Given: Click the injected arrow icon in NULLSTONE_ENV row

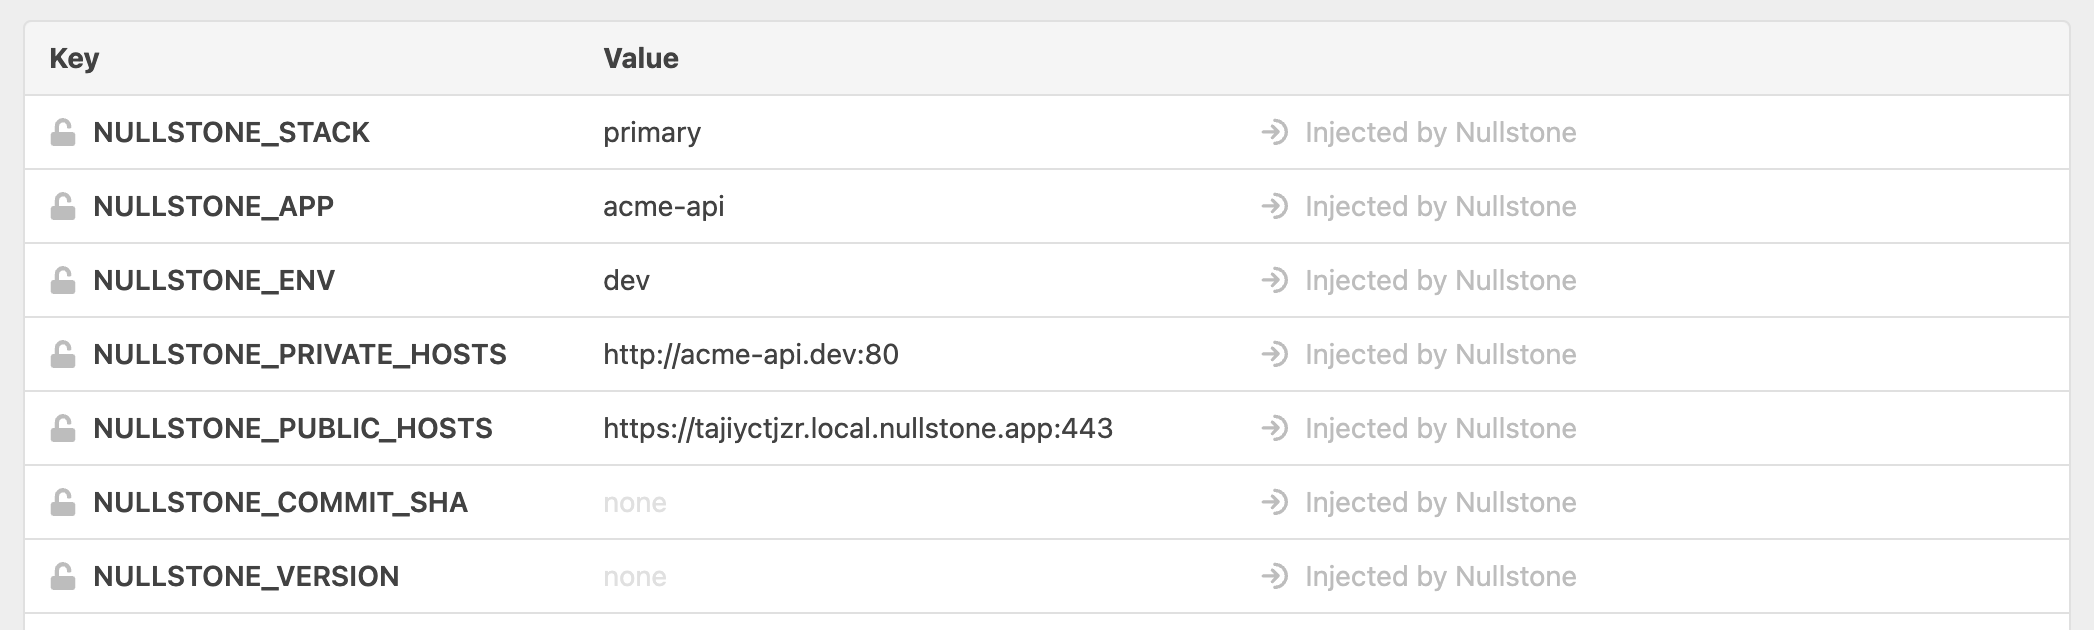Looking at the screenshot, I should 1274,280.
